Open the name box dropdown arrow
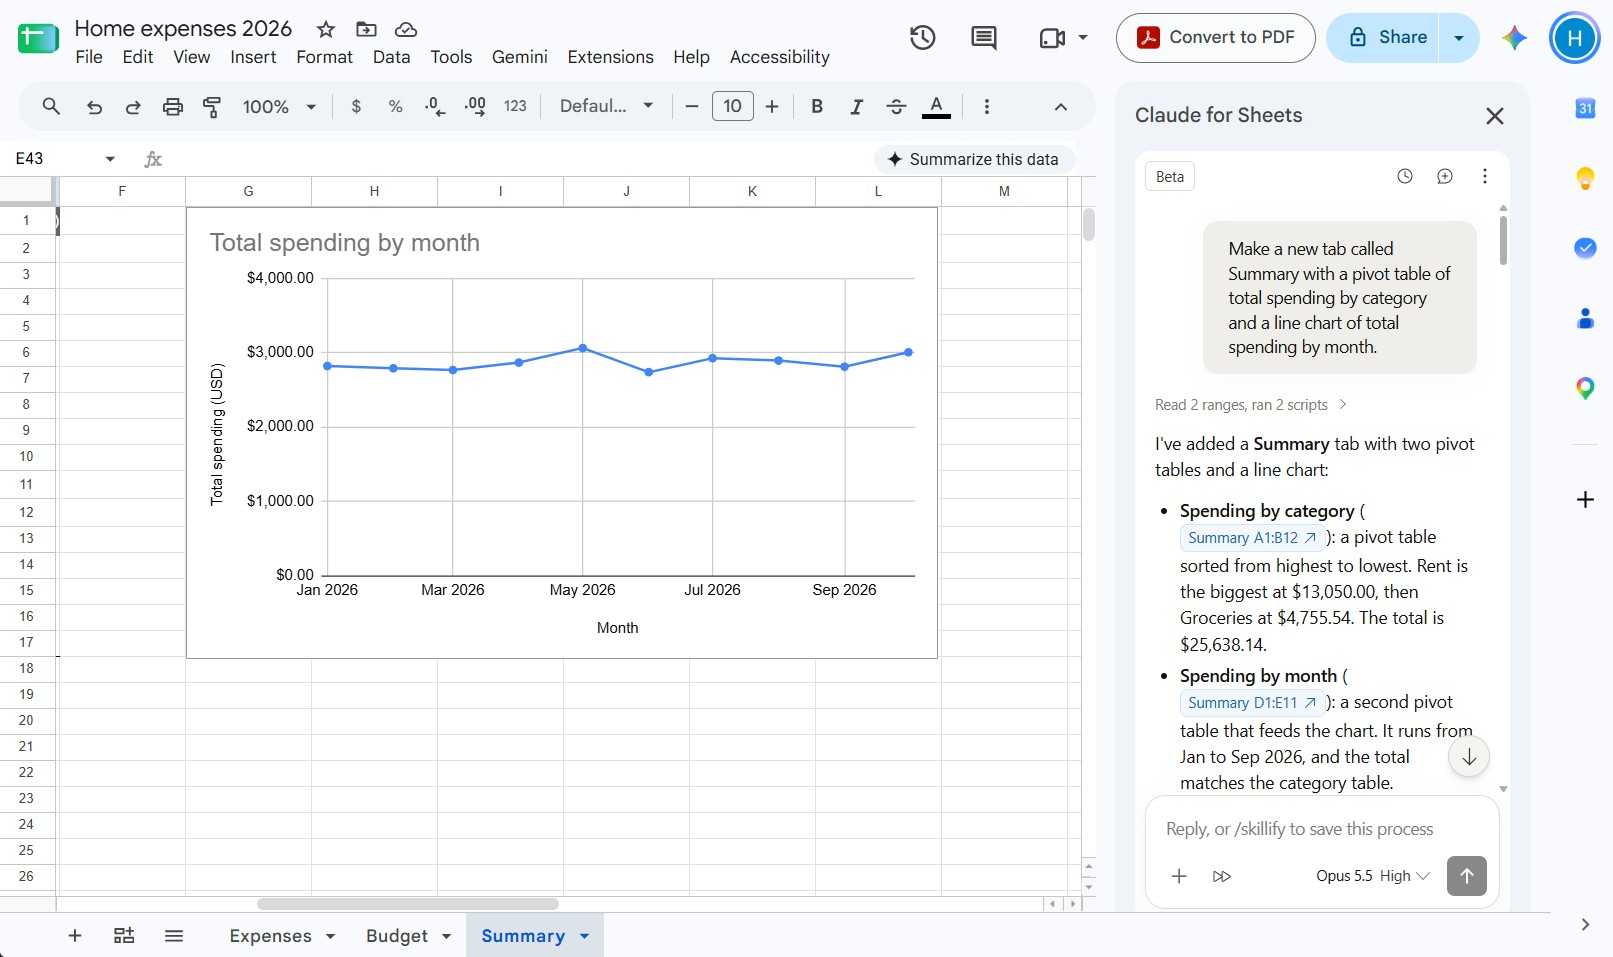This screenshot has height=957, width=1613. [x=110, y=159]
